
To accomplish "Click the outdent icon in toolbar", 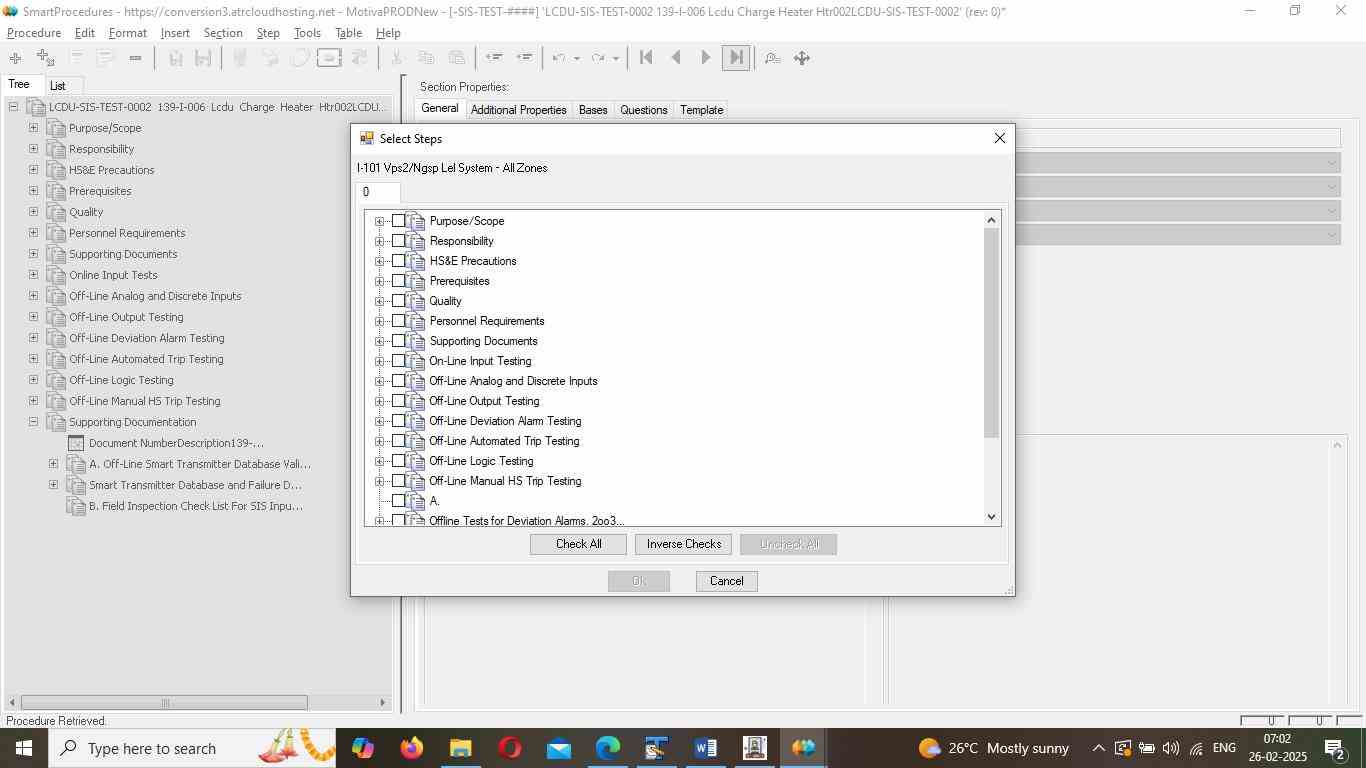I will pos(494,58).
